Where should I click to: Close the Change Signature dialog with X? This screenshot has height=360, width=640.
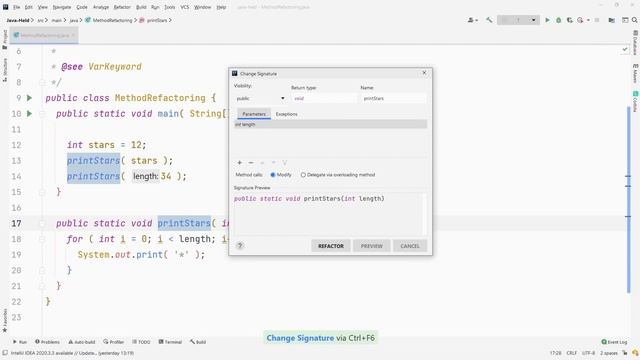click(x=424, y=73)
